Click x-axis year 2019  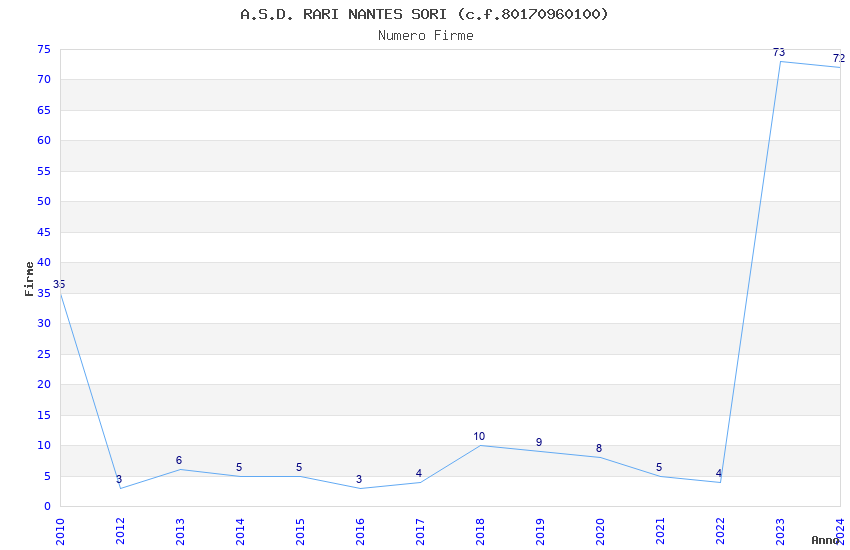pos(540,532)
